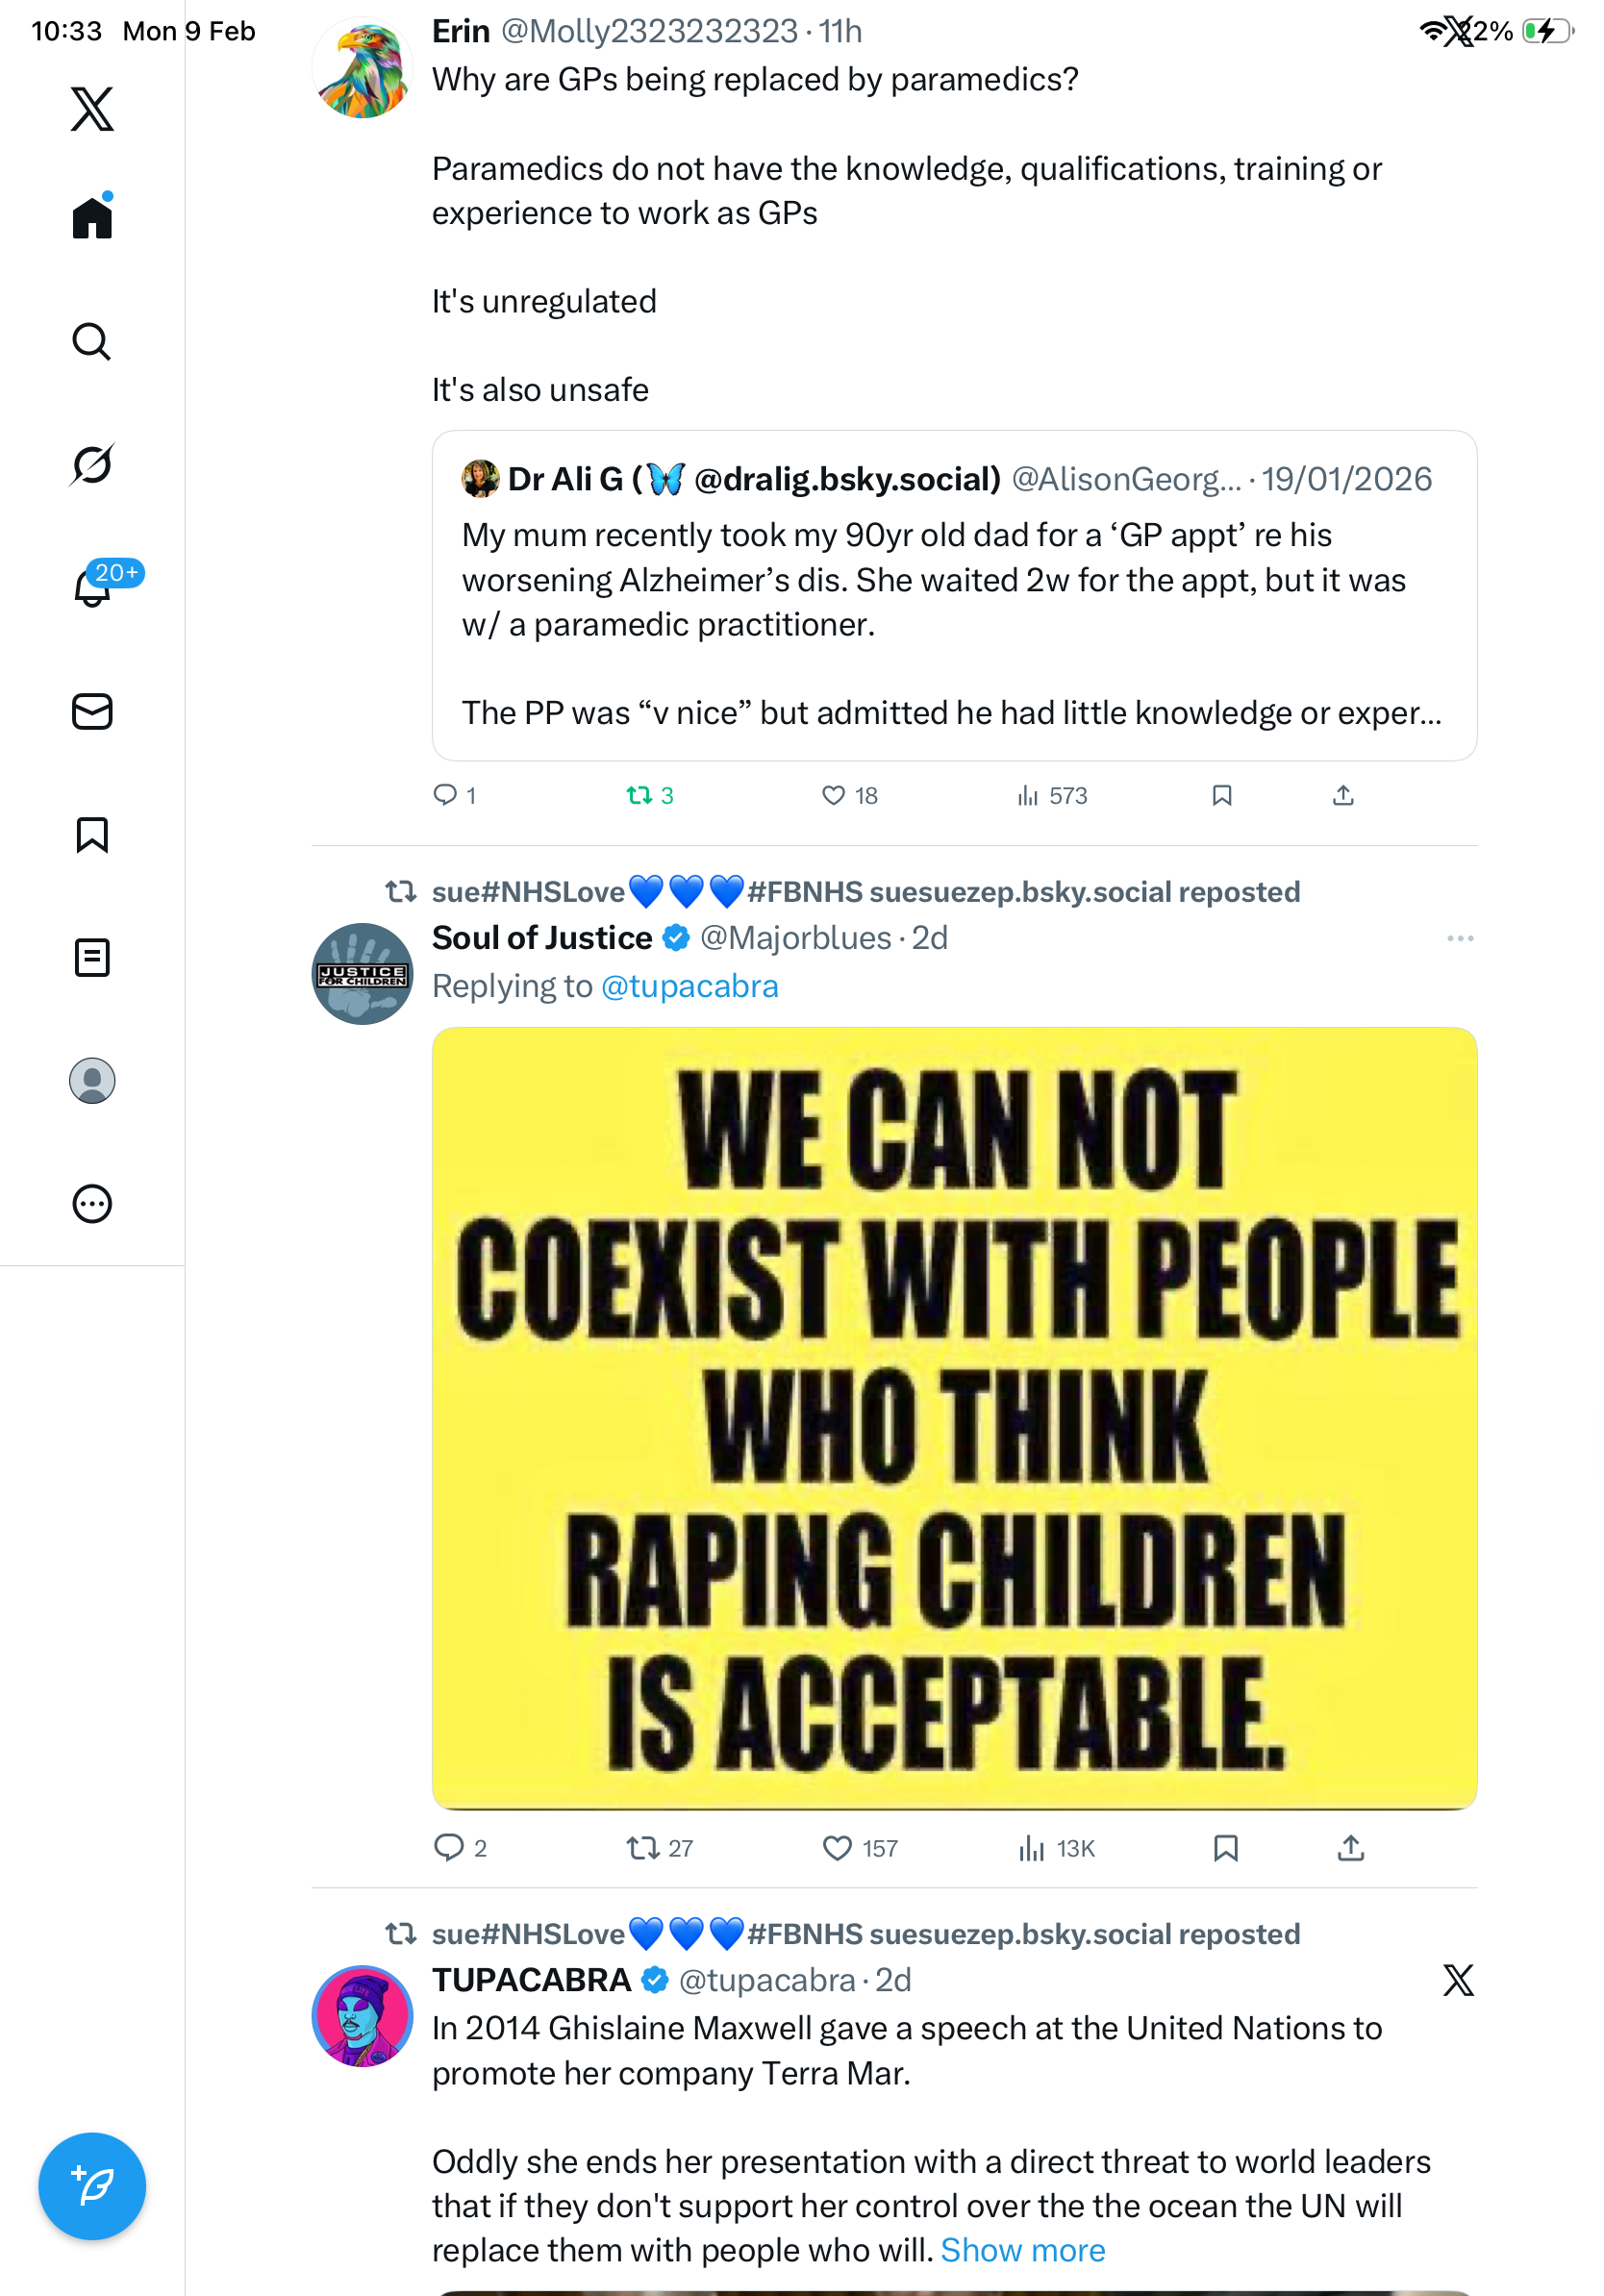Tap the compose new post button
Screen dimensions: 1604x2296
click(x=92, y=2185)
